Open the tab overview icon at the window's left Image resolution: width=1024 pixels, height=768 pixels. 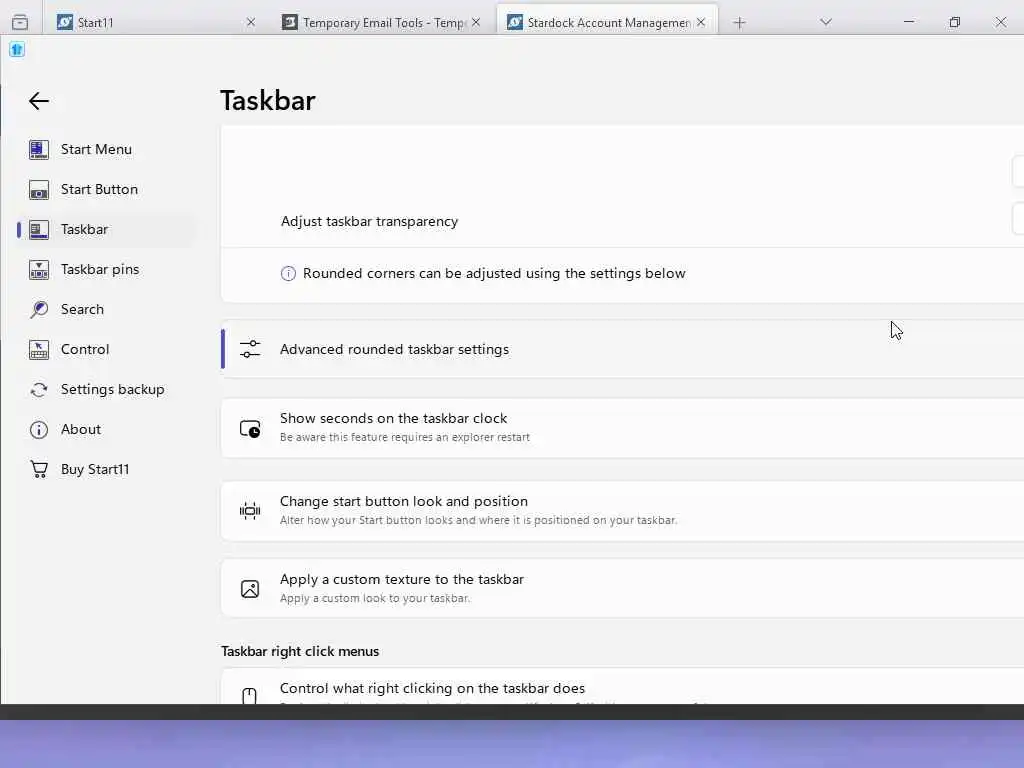(x=20, y=22)
